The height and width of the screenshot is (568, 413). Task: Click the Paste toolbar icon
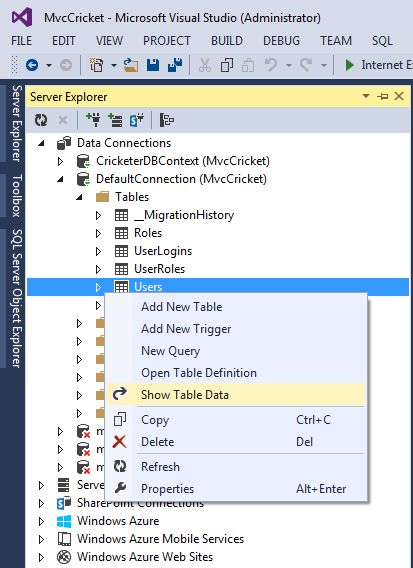tap(248, 65)
